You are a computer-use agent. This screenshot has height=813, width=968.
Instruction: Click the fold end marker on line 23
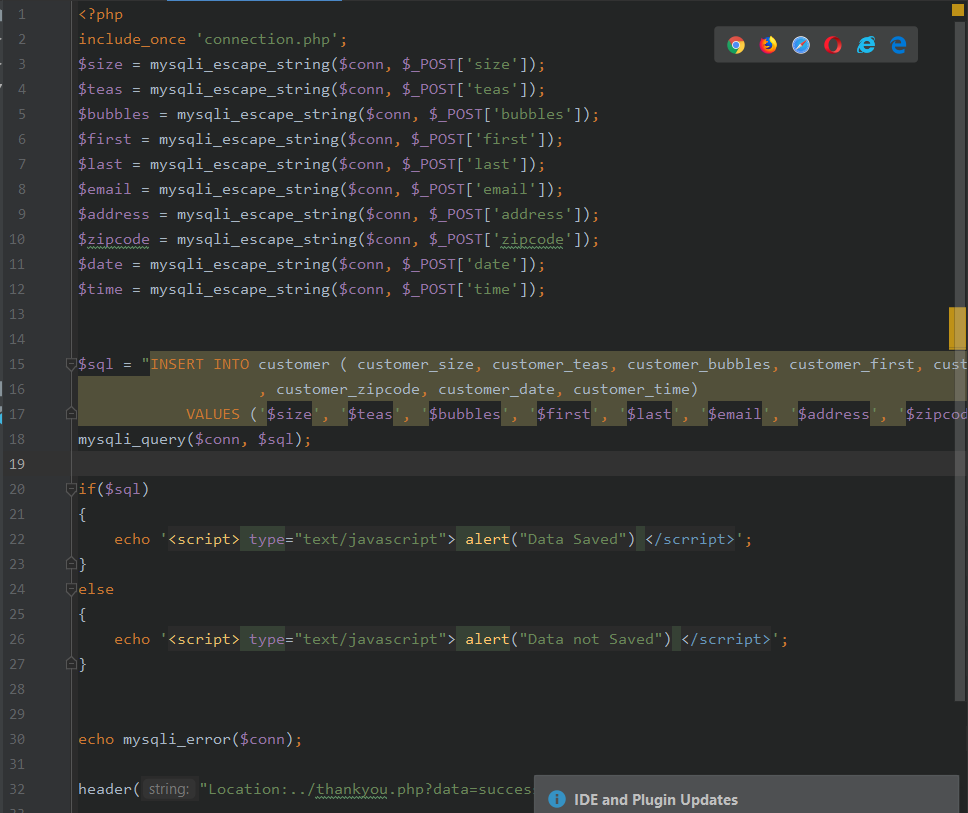[x=71, y=564]
